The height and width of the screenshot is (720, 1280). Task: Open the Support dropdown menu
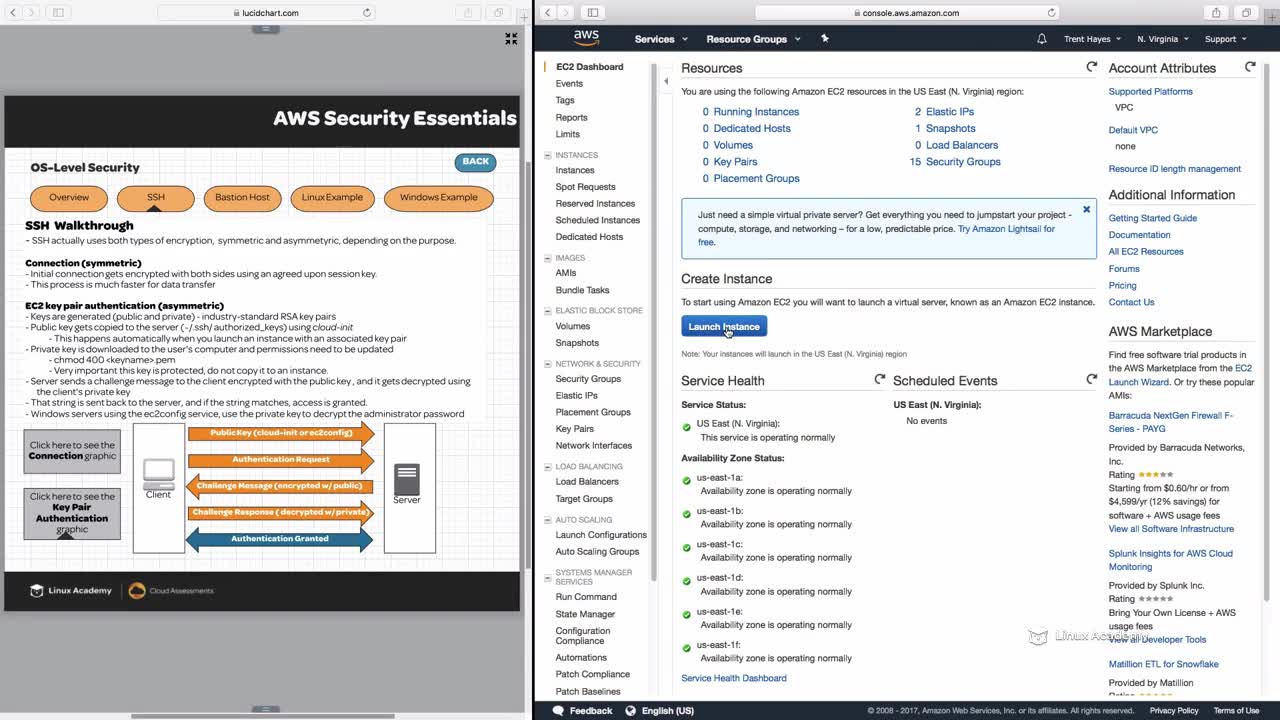[1225, 39]
